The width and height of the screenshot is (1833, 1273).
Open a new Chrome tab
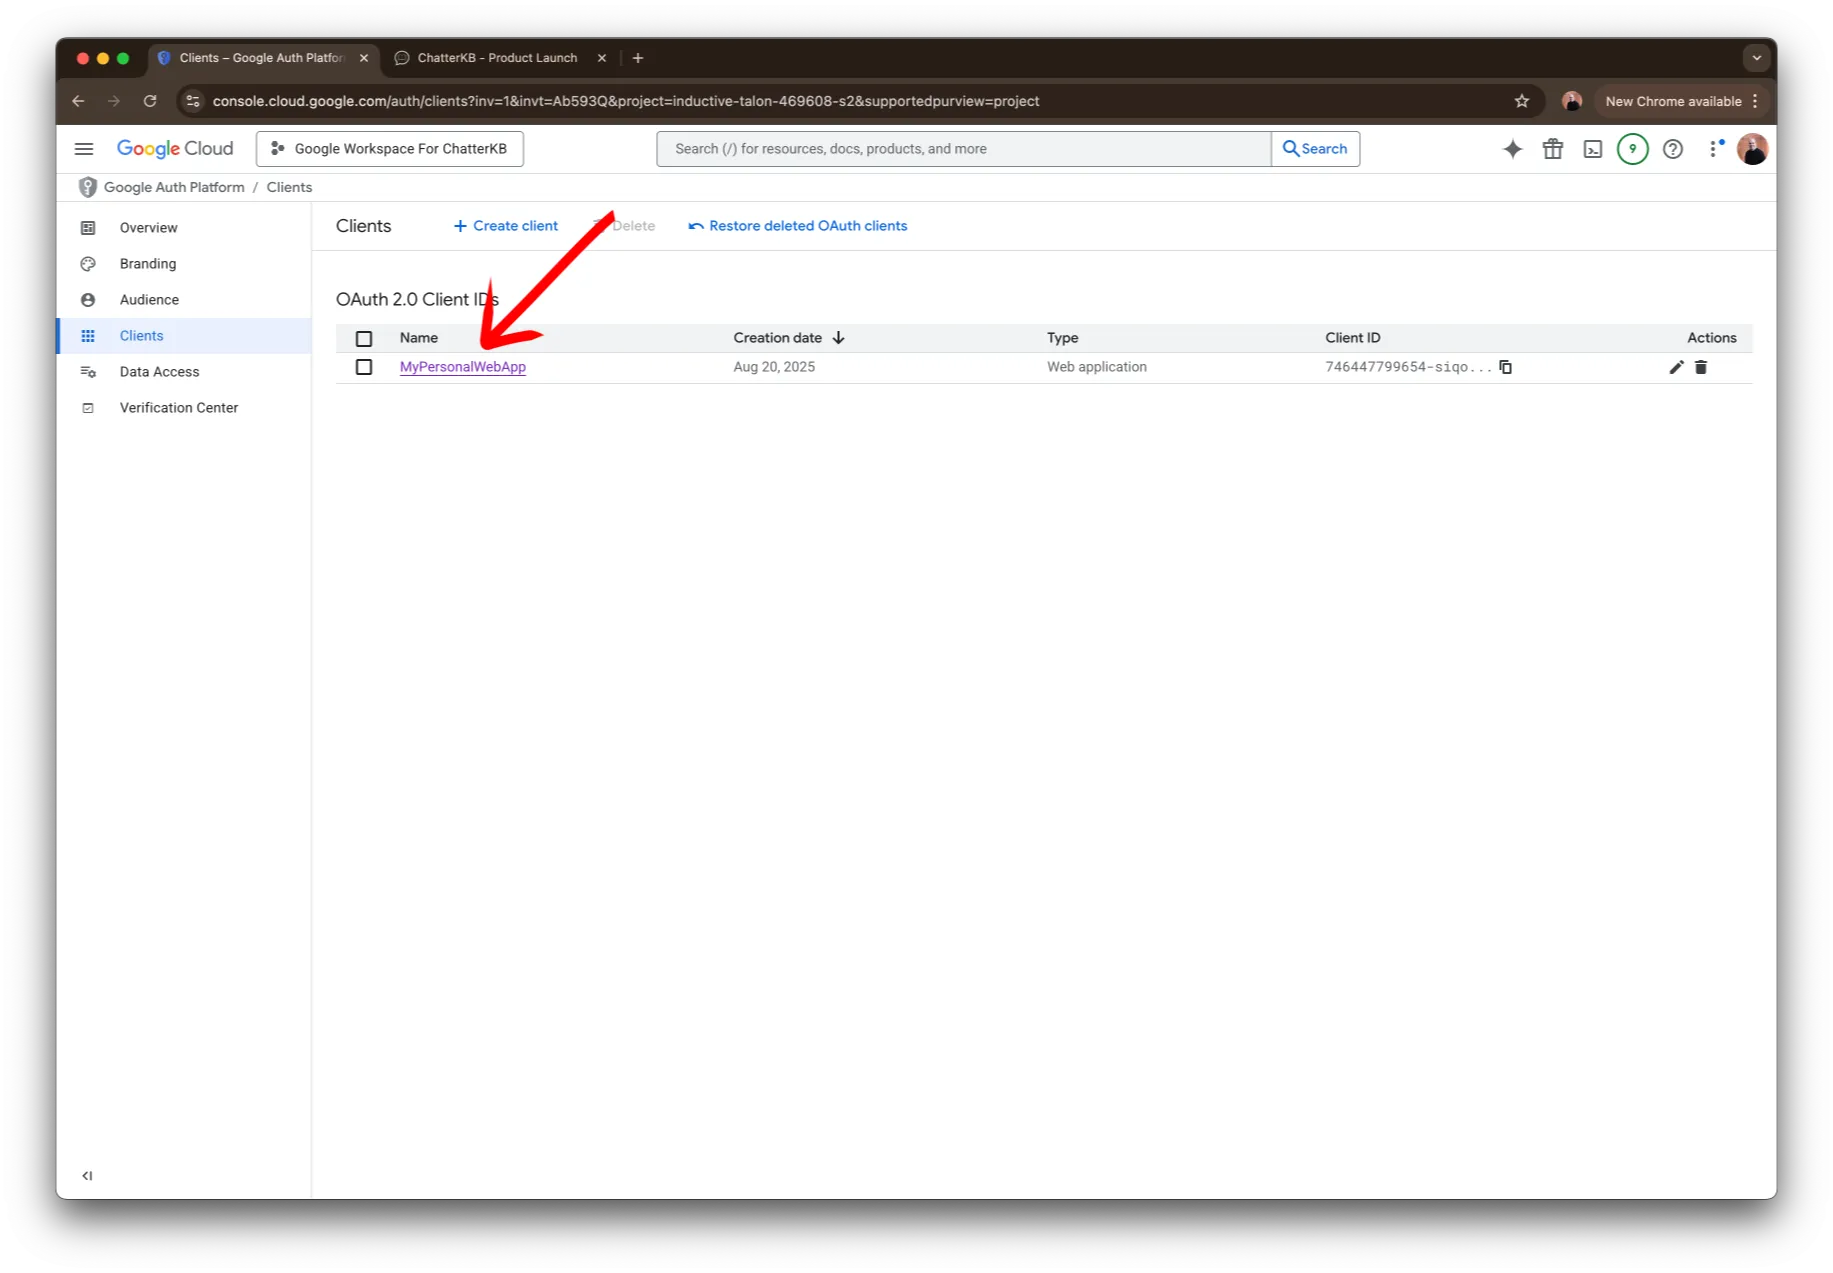click(x=637, y=58)
